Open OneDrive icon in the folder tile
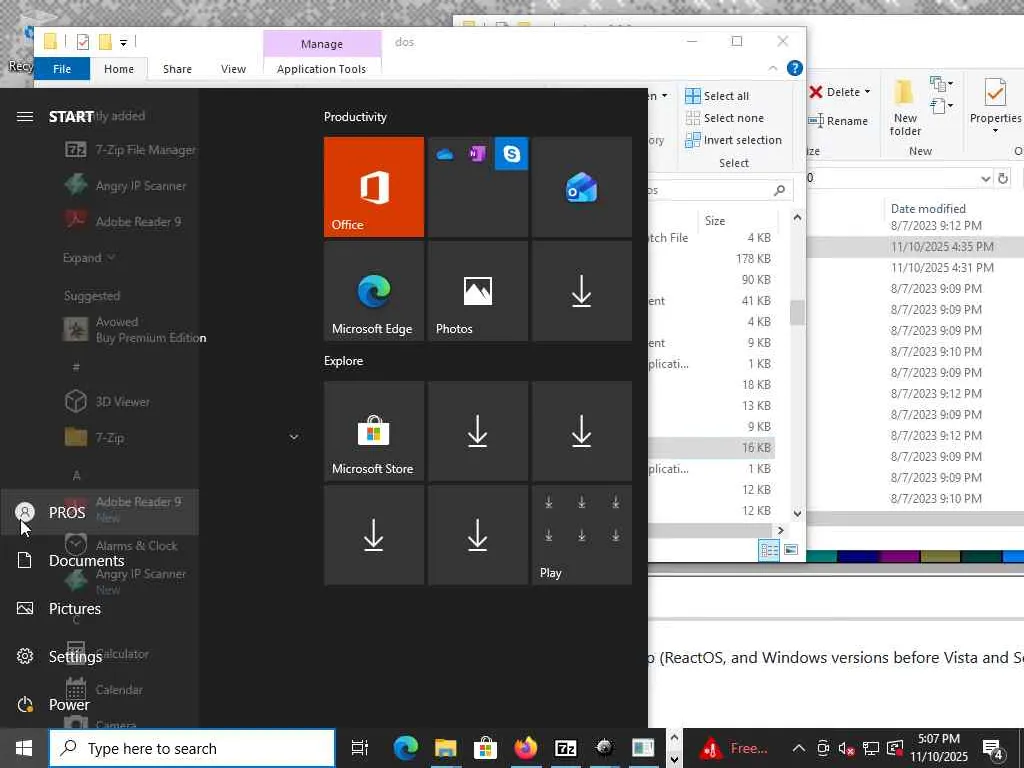Viewport: 1024px width, 768px height. click(x=445, y=154)
